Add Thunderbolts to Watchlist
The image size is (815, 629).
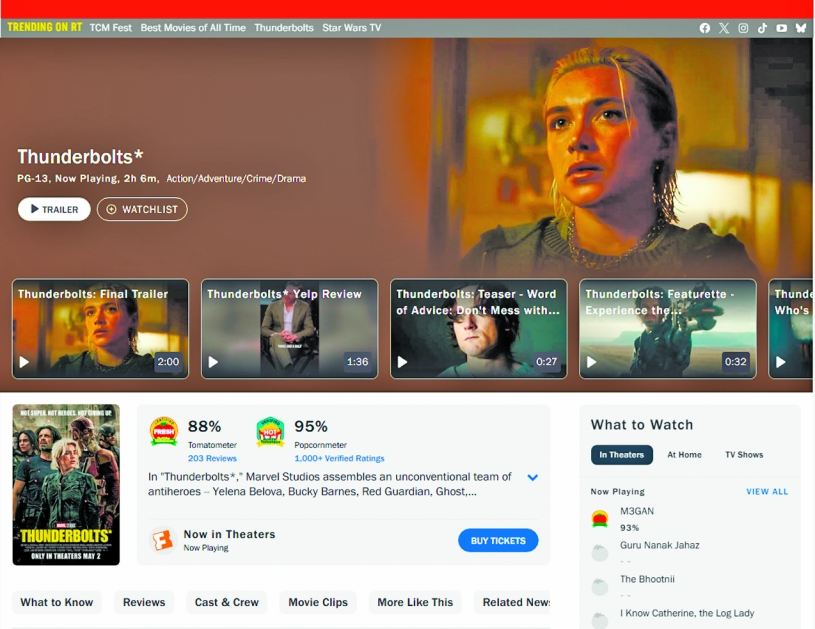click(x=142, y=209)
